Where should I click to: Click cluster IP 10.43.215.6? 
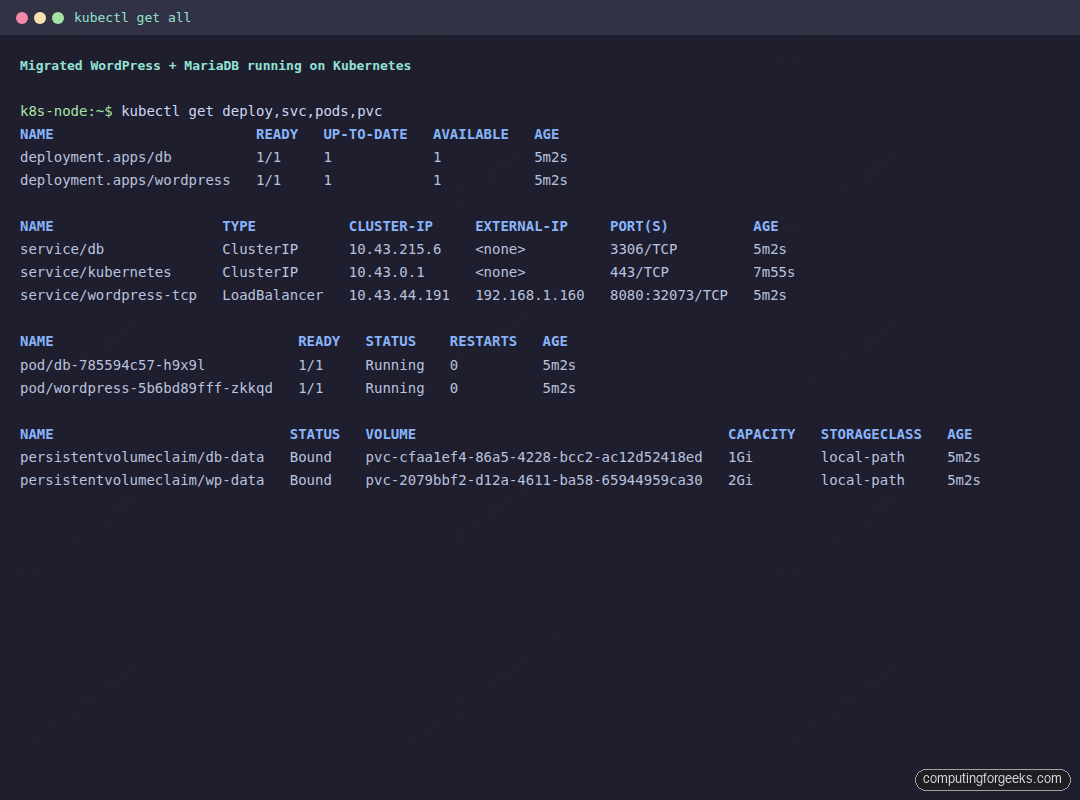(395, 249)
